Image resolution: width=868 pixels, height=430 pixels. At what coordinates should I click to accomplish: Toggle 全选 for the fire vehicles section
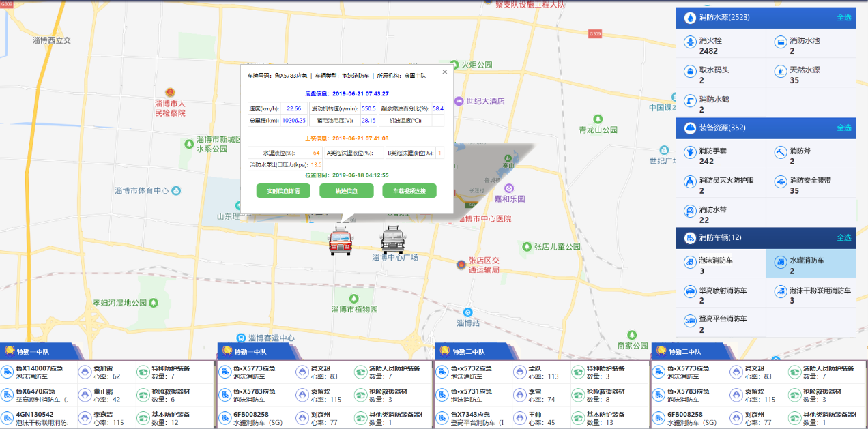point(842,238)
